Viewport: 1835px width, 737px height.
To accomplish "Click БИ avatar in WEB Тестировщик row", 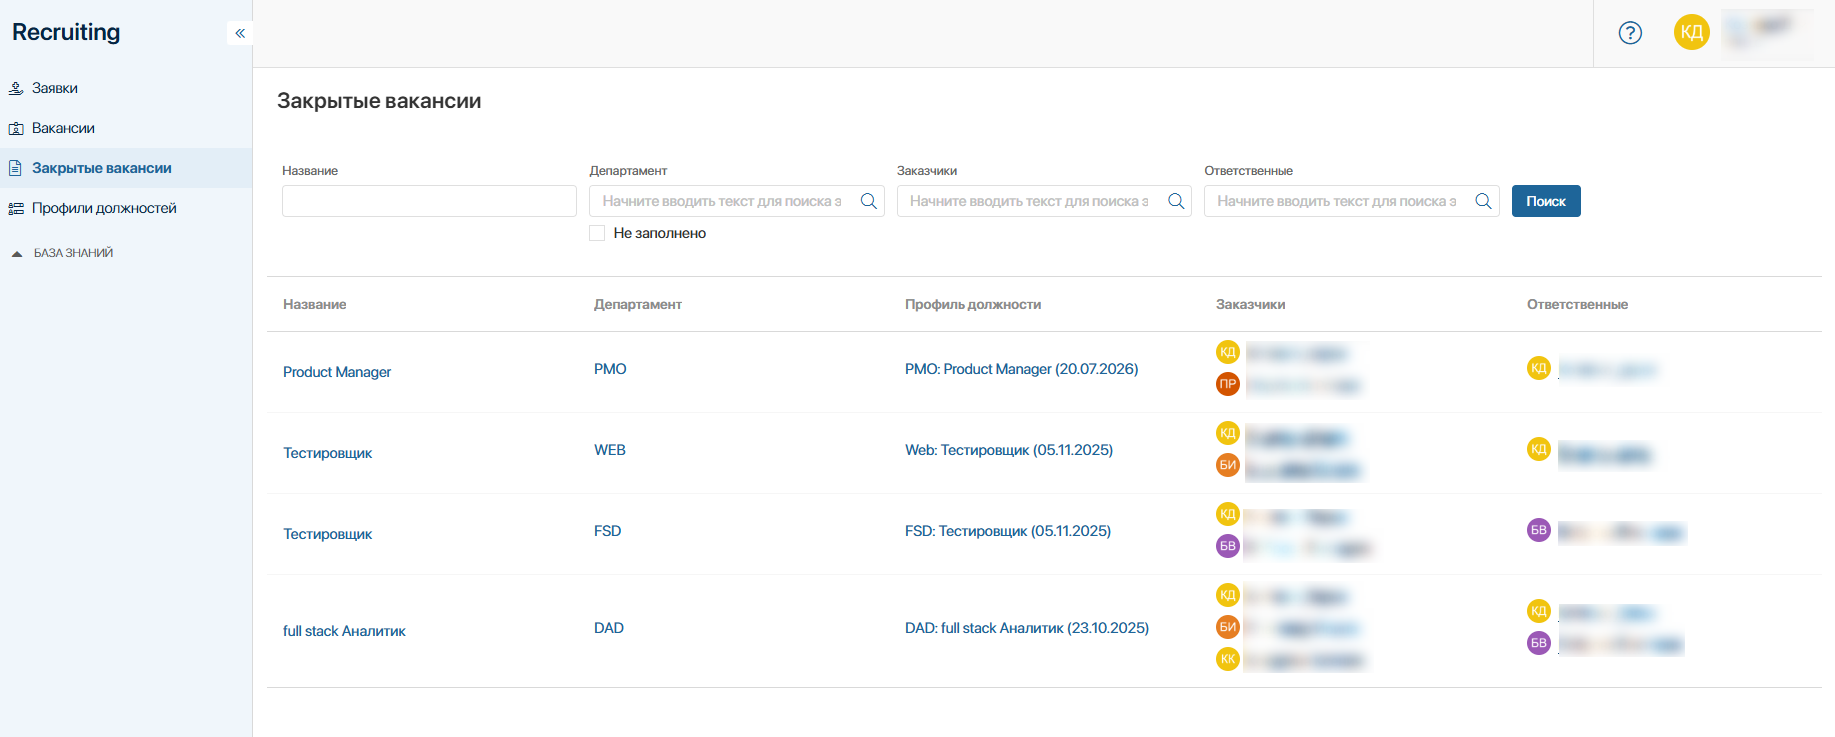I will [1228, 465].
